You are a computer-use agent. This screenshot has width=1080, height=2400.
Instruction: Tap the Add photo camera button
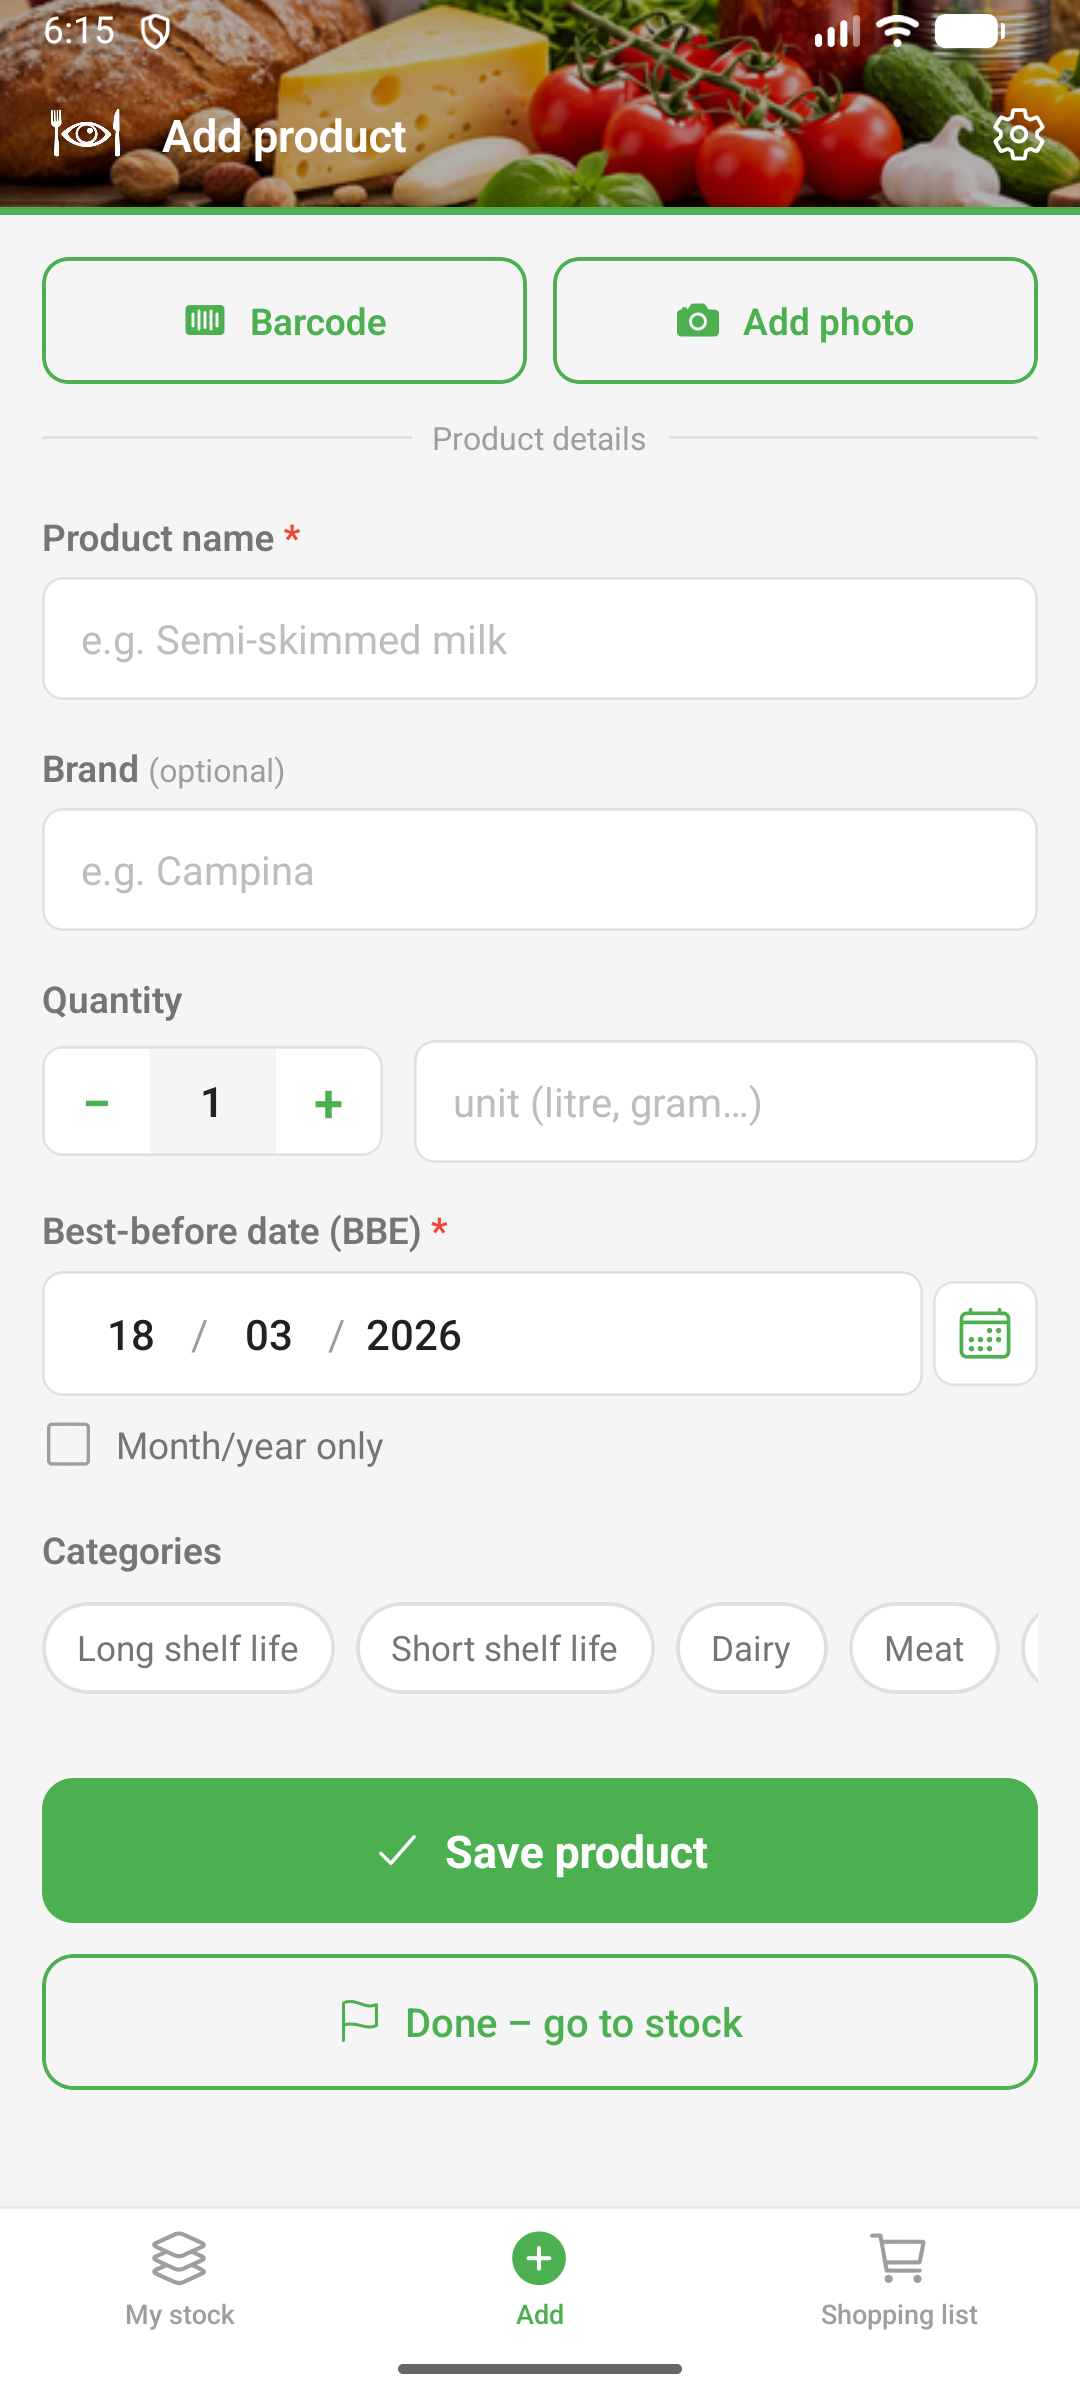coord(795,321)
